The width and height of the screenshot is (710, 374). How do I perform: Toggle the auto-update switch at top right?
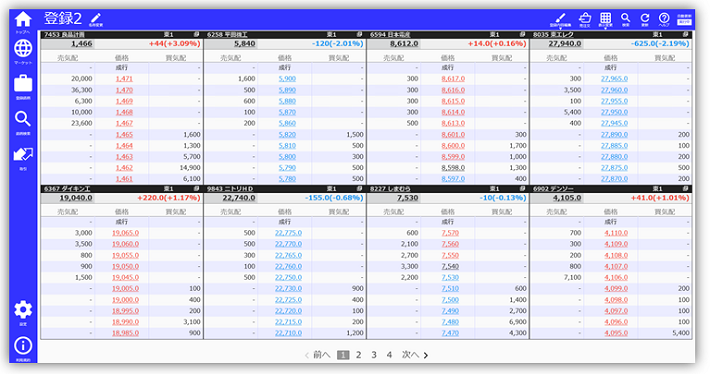point(684,19)
